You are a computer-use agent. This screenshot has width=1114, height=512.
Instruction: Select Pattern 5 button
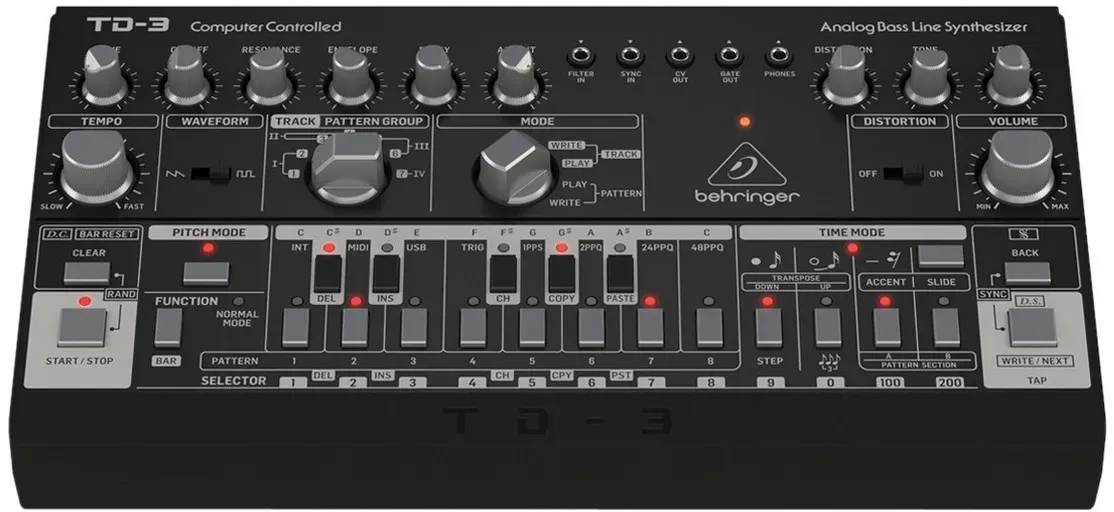(x=532, y=328)
